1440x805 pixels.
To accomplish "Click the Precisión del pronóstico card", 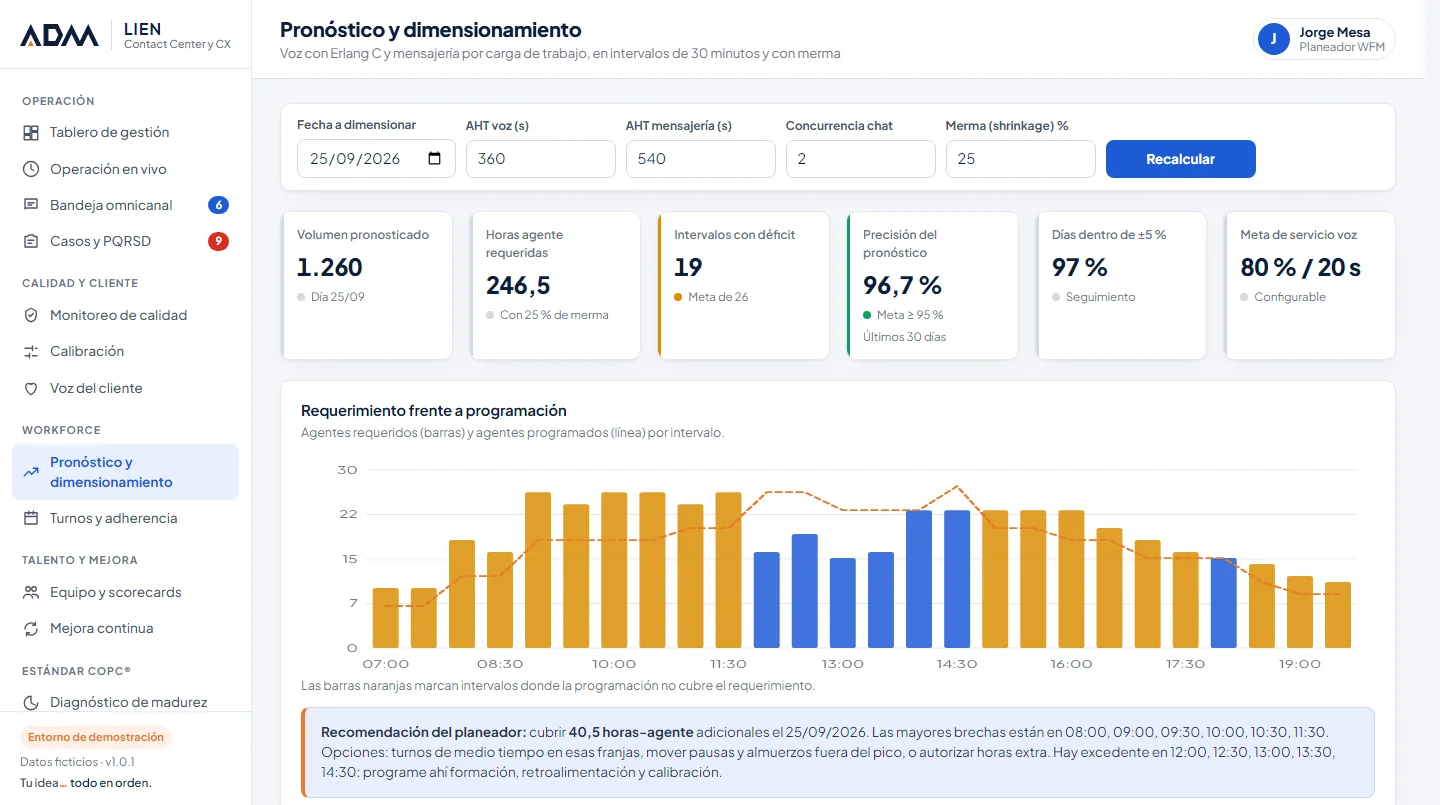I will 932,285.
